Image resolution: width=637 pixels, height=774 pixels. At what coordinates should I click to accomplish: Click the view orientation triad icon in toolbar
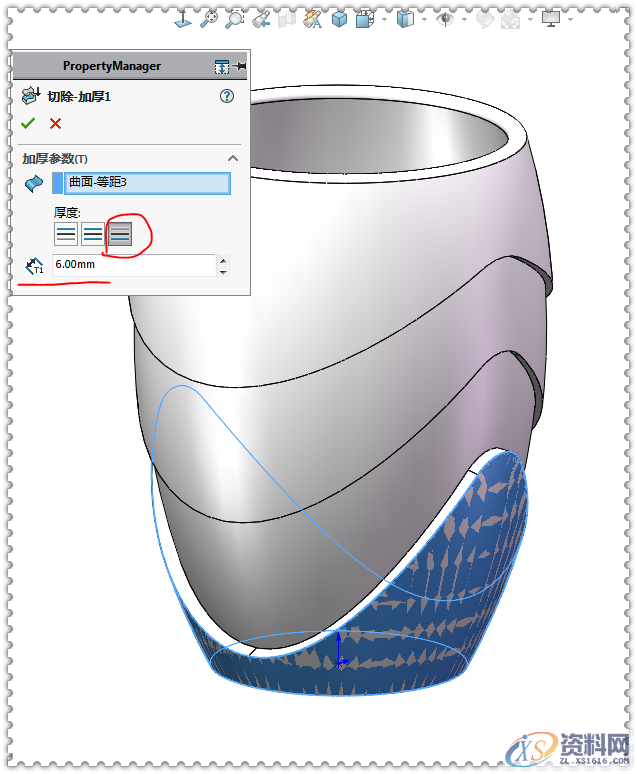coord(183,19)
